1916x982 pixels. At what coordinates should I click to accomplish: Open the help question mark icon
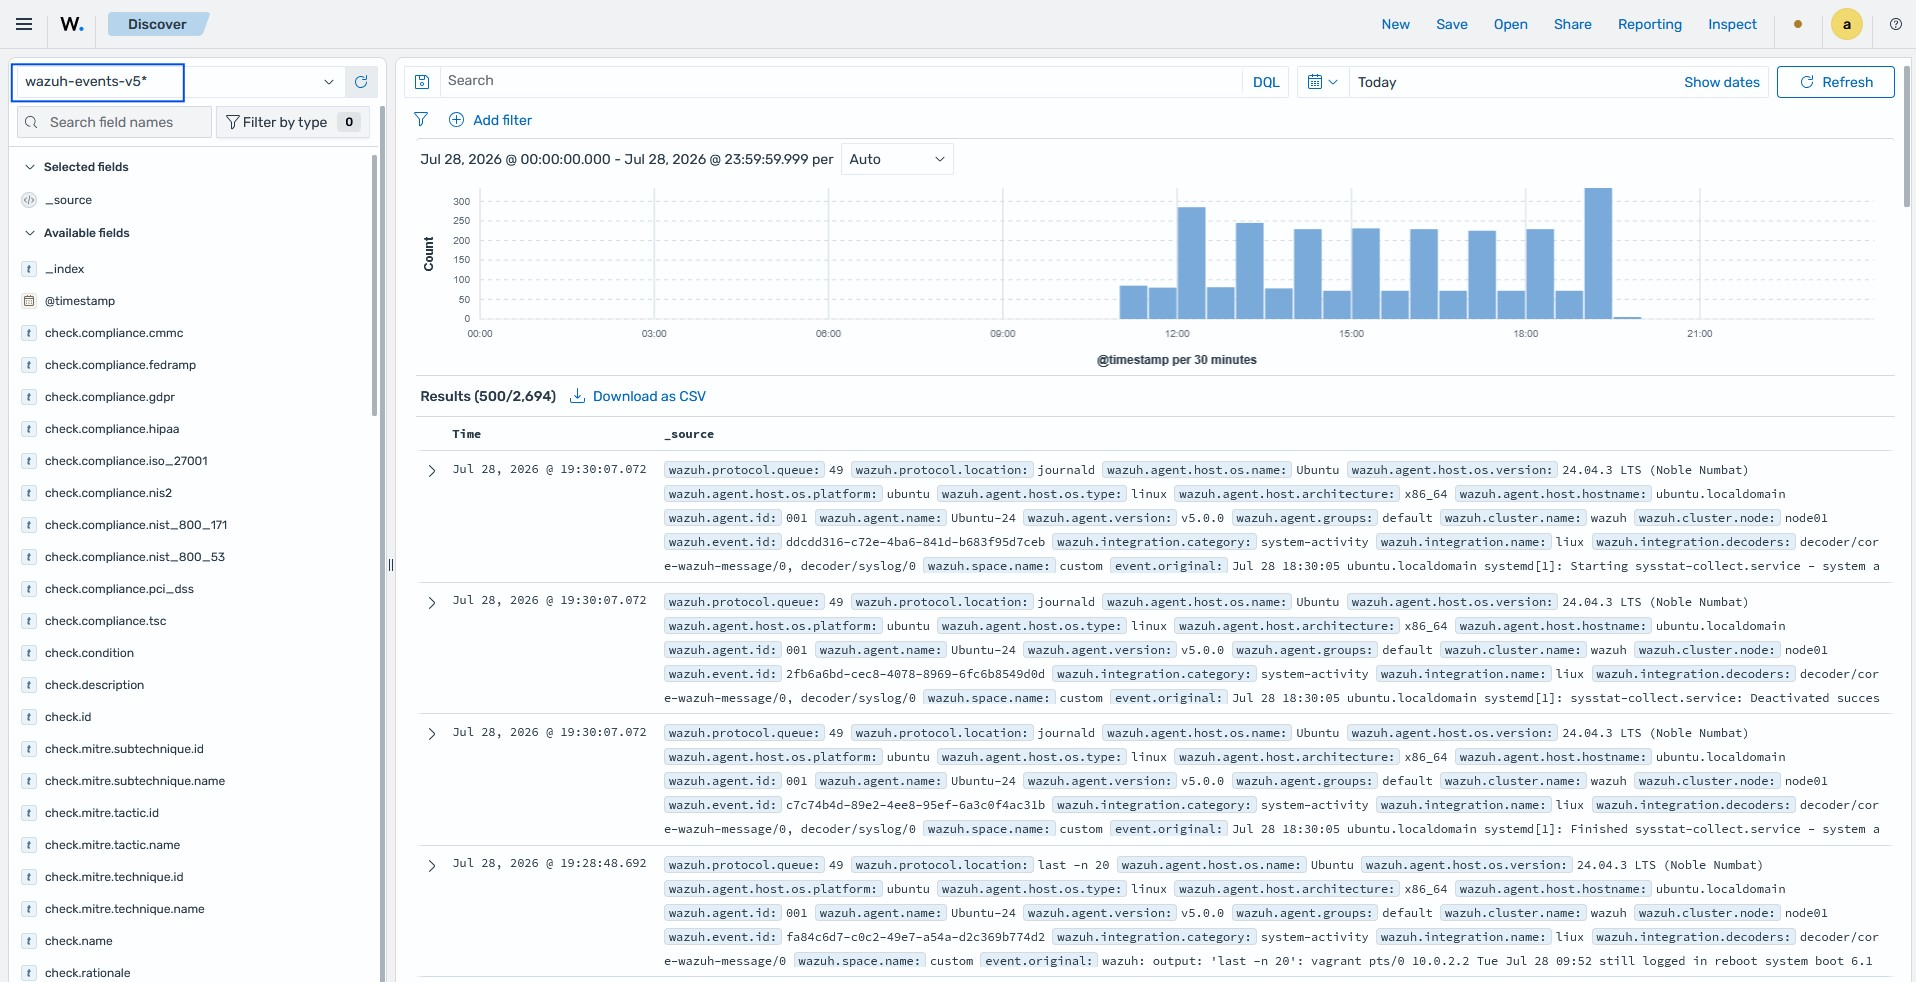[x=1895, y=24]
